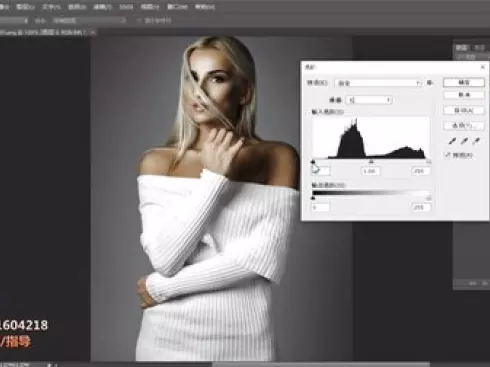Click the gamma input field showing 1.00
Image resolution: width=490 pixels, height=367 pixels.
[371, 171]
